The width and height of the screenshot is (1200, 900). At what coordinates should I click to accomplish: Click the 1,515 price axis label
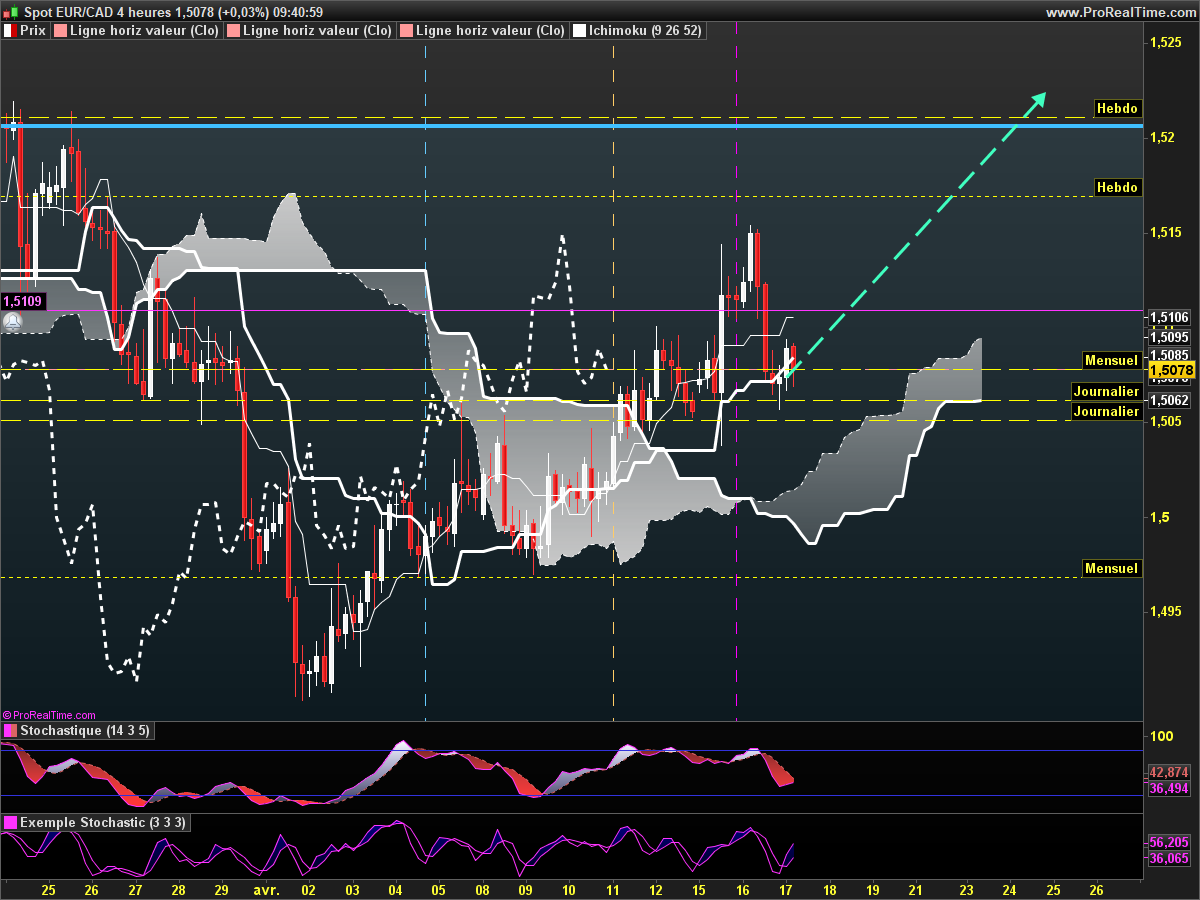point(1166,232)
